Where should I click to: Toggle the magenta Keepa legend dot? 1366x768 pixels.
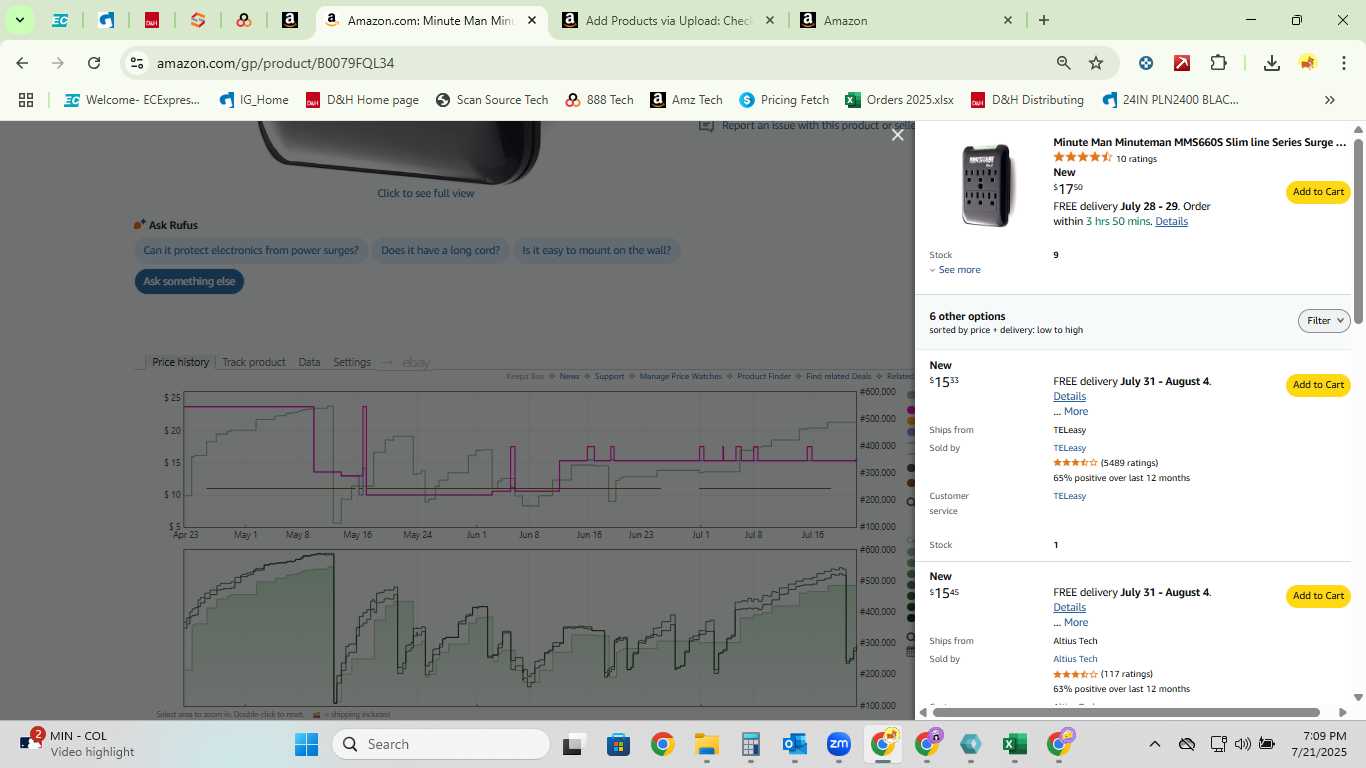[x=911, y=410]
